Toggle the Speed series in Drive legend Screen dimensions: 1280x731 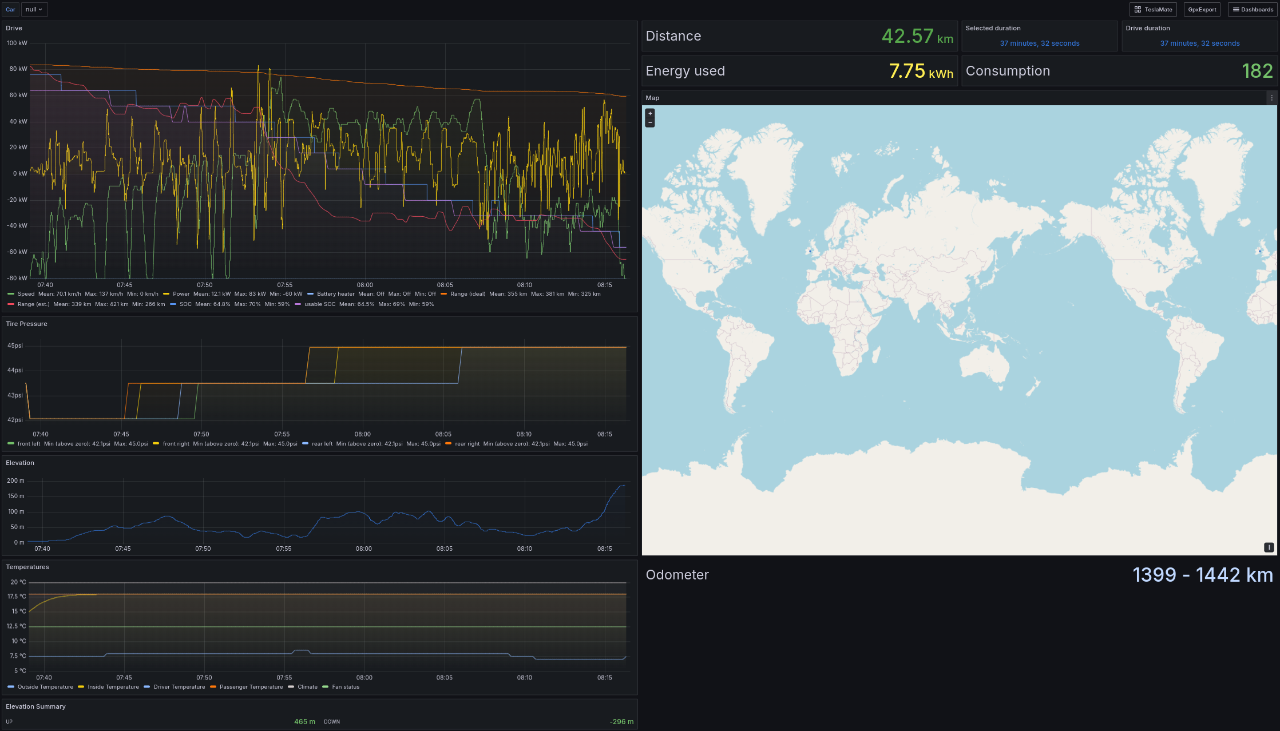[x=26, y=294]
